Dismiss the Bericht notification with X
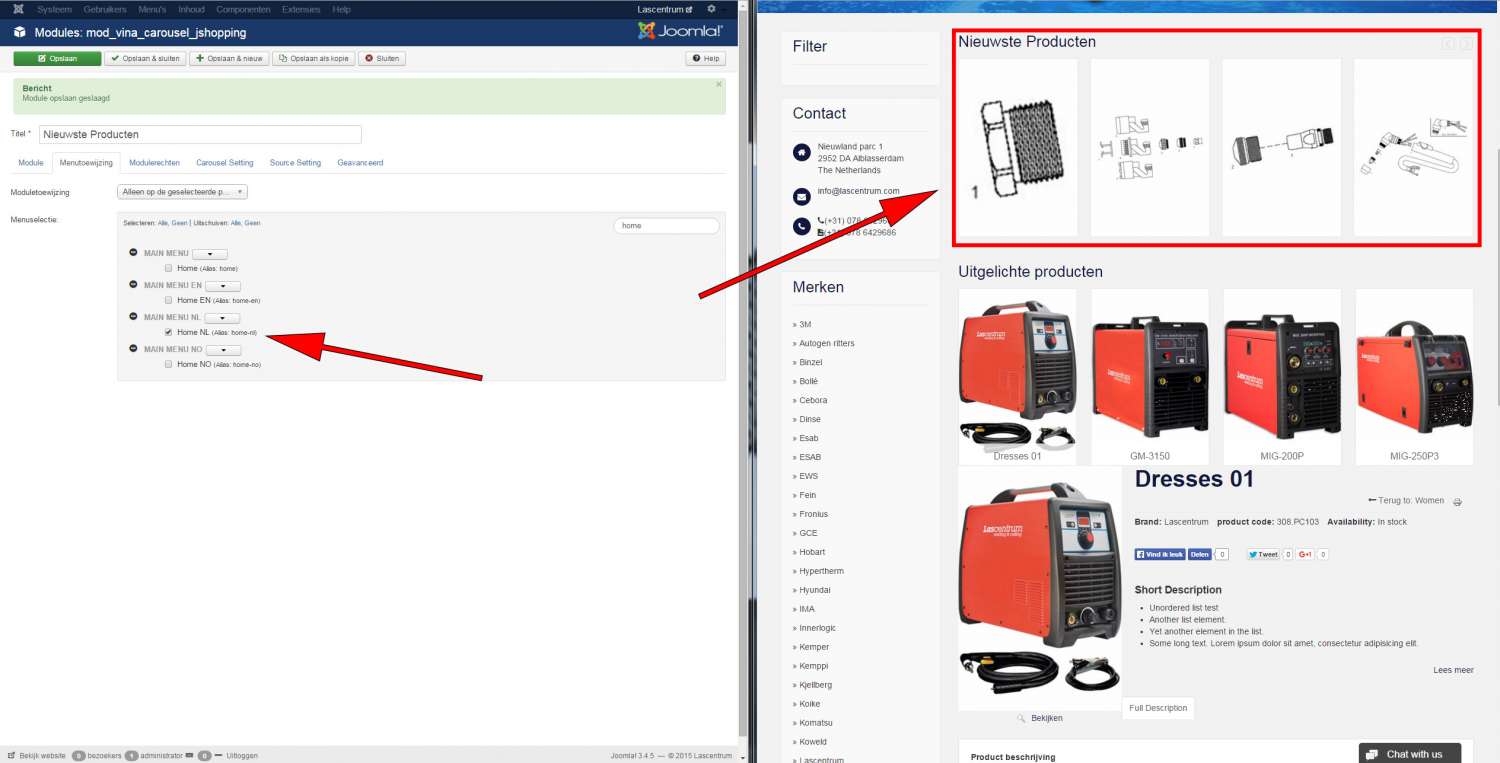The height and width of the screenshot is (763, 1500). pos(718,85)
